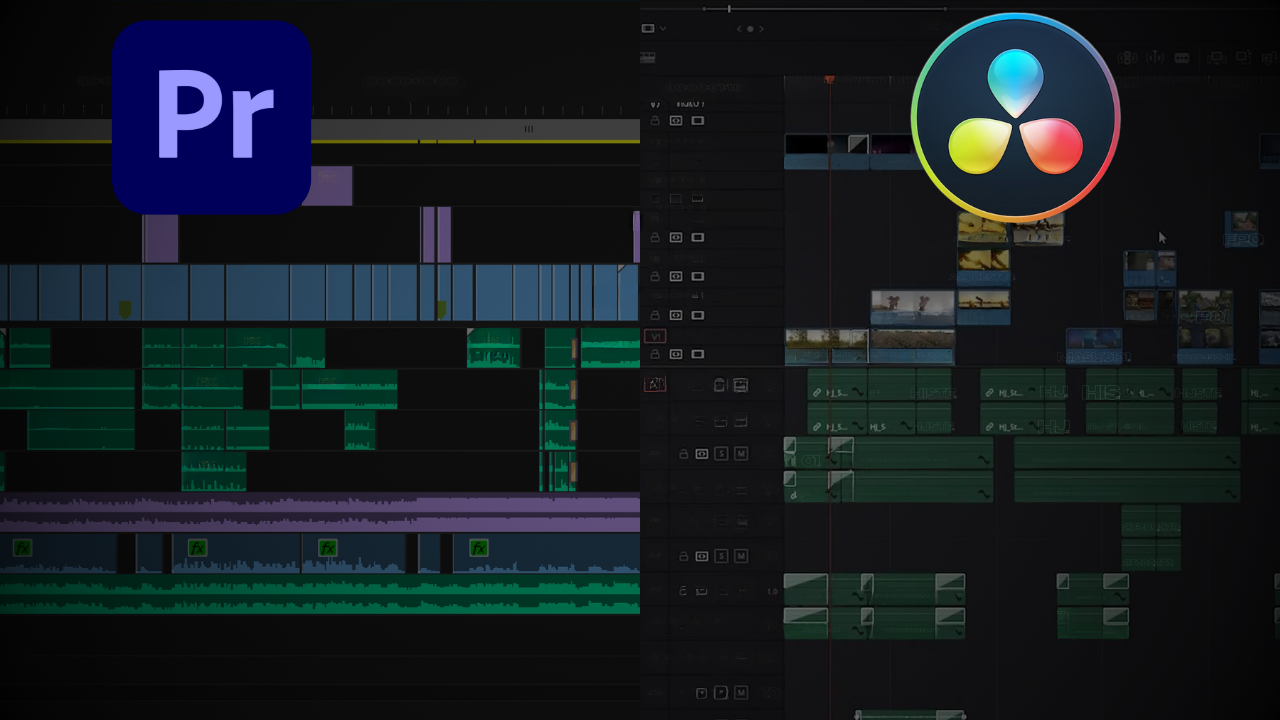Screen dimensions: 1280x720
Task: Lock the DaVinci V1 video track
Action: click(656, 354)
